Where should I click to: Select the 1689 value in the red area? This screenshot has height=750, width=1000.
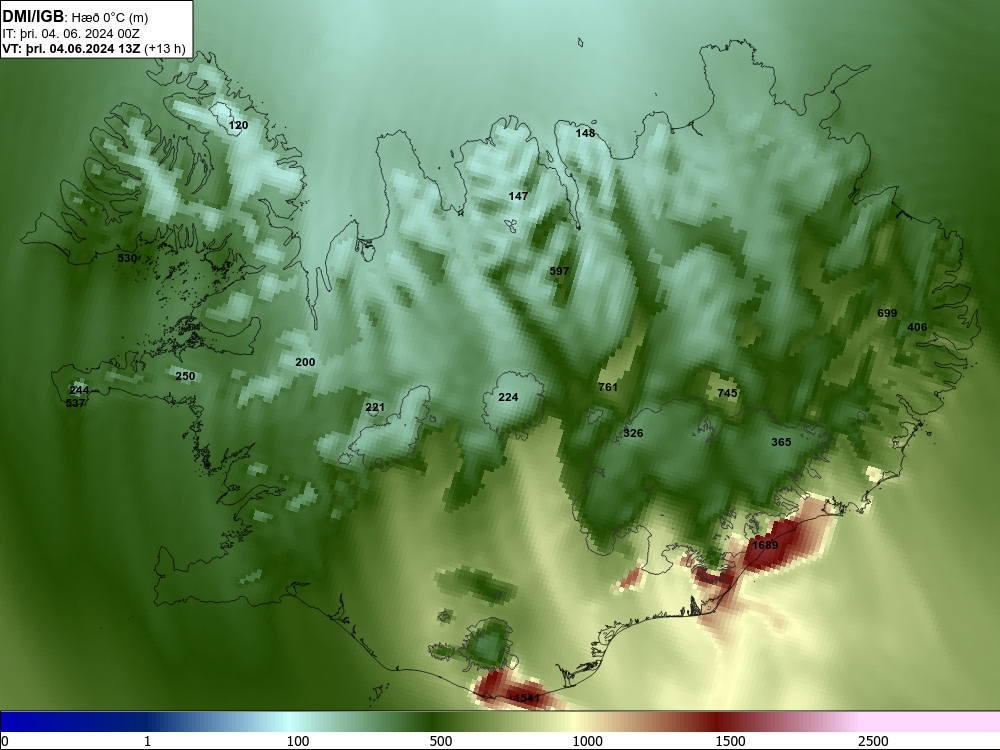point(765,545)
